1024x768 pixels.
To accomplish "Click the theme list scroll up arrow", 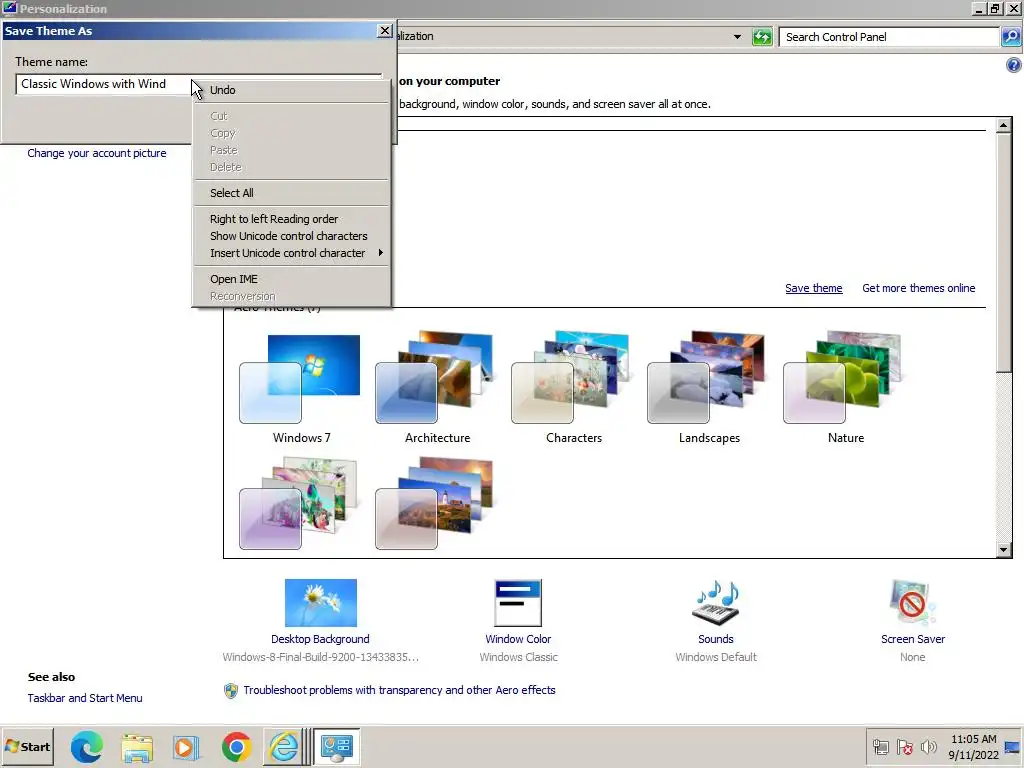I will (x=1004, y=125).
